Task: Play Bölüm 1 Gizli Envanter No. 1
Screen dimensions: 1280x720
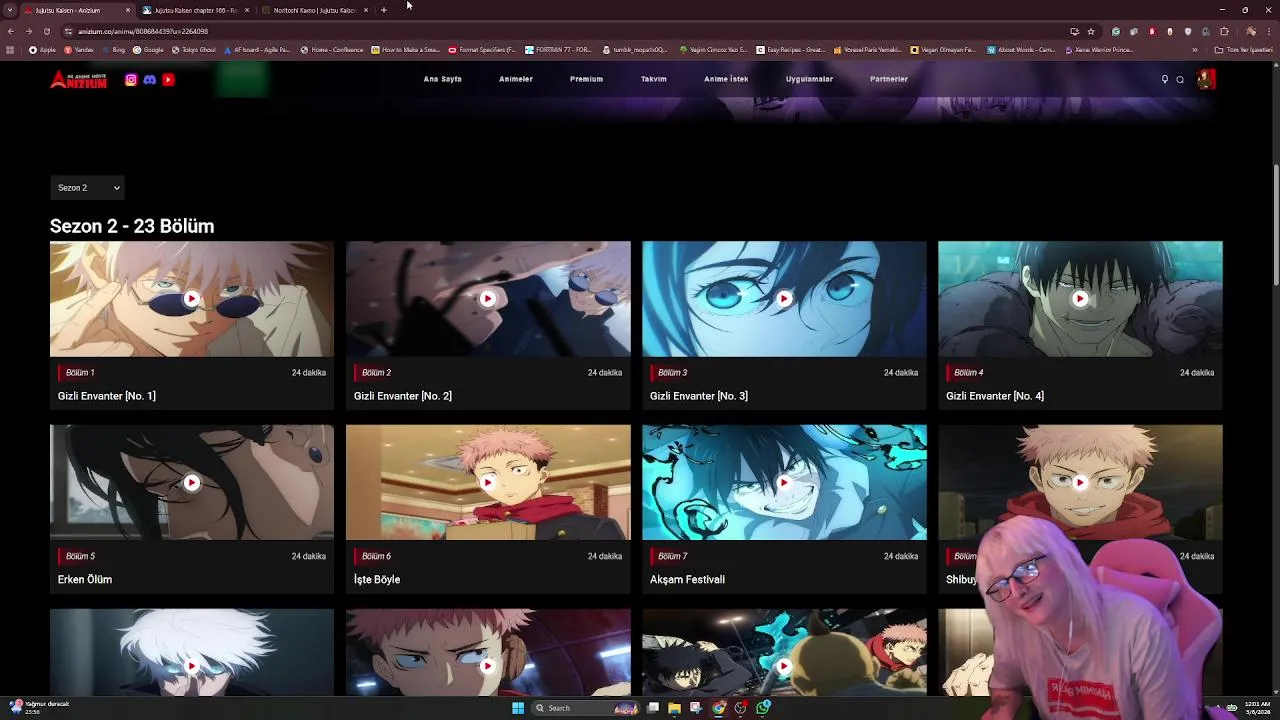Action: click(191, 298)
